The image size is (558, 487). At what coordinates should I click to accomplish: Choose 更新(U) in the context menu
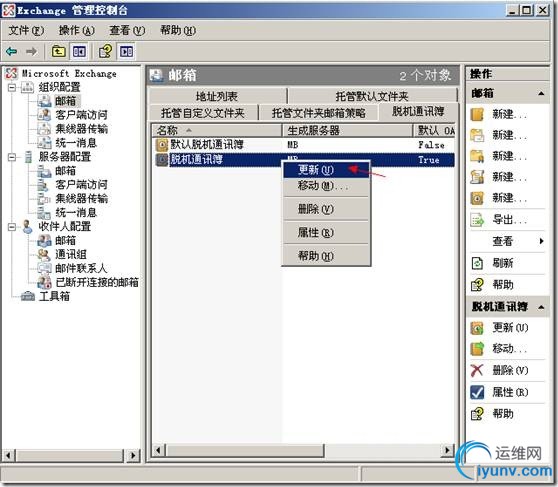point(326,170)
